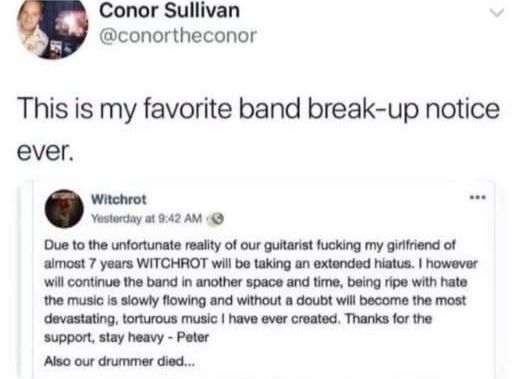
Task: Click the 'Thanks for the' text
Action: tap(388, 319)
